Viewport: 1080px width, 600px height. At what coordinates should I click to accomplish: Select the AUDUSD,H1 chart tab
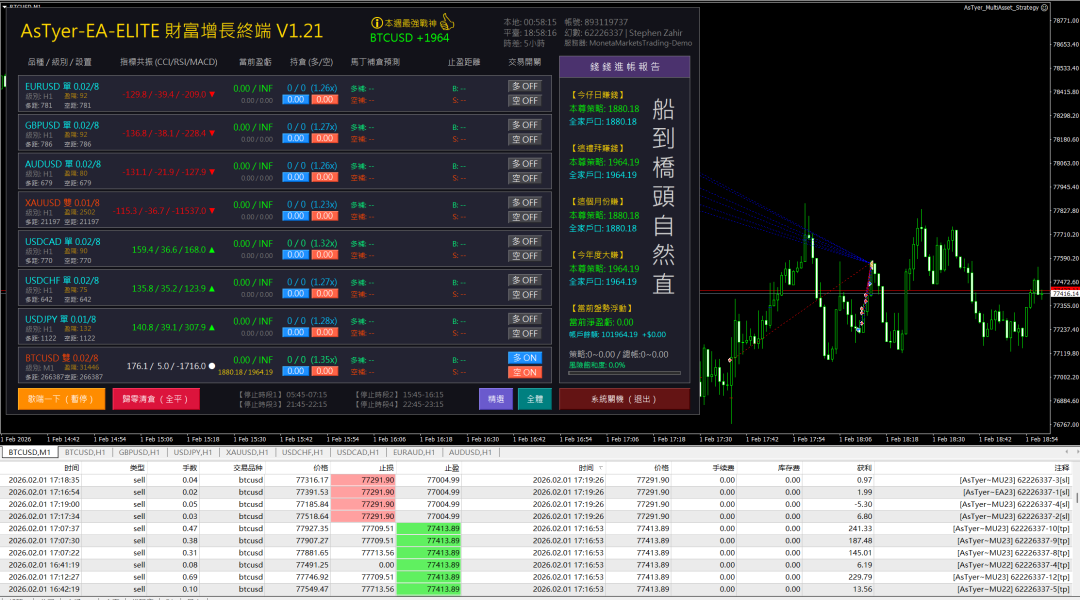(x=470, y=453)
